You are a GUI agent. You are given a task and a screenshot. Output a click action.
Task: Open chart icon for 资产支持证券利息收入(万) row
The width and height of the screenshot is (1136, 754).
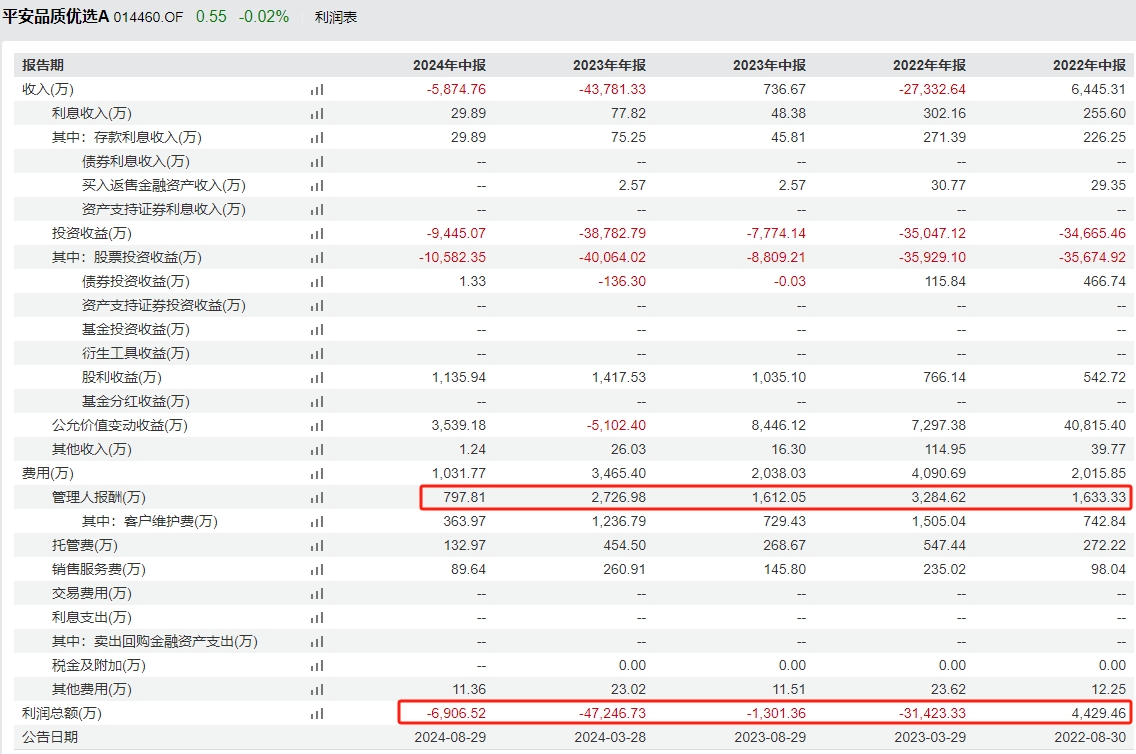pos(317,209)
